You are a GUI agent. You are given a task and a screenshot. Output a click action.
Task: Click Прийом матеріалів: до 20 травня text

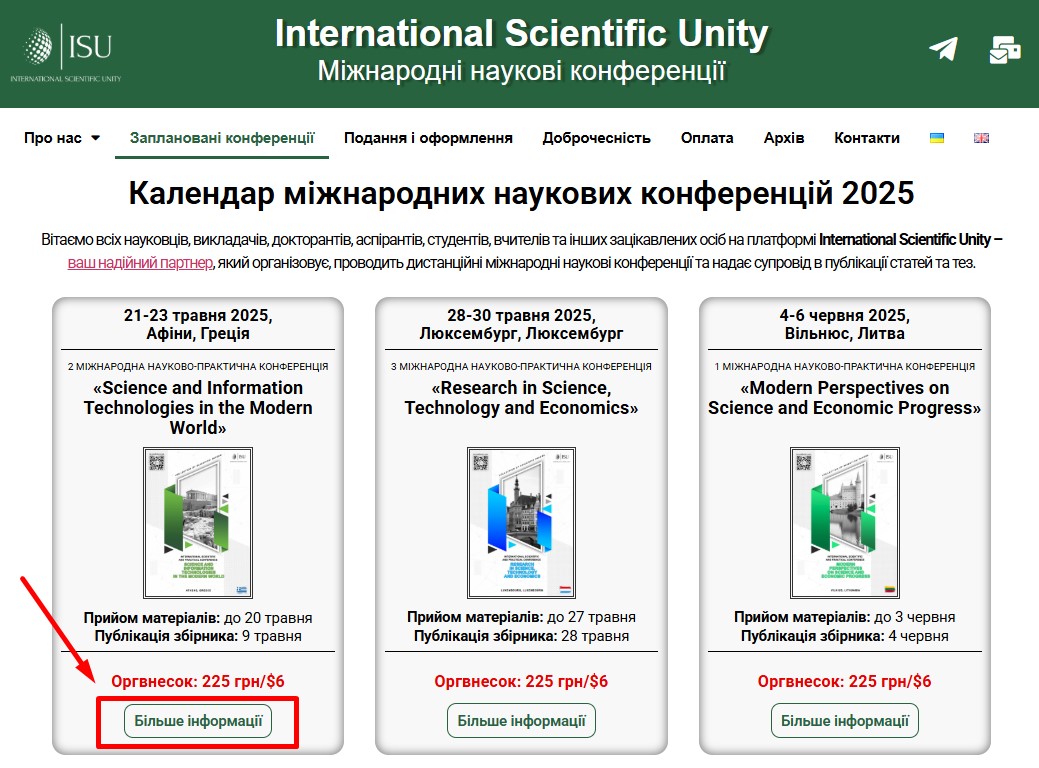click(198, 618)
